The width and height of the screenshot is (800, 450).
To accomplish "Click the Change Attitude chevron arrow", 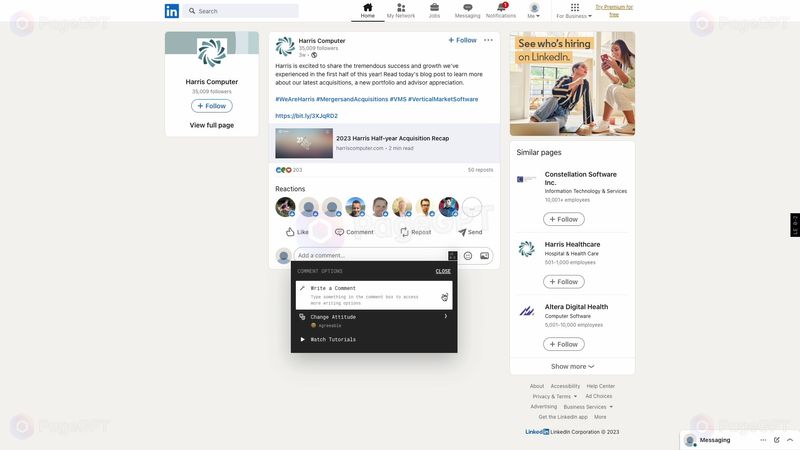I will (x=445, y=316).
